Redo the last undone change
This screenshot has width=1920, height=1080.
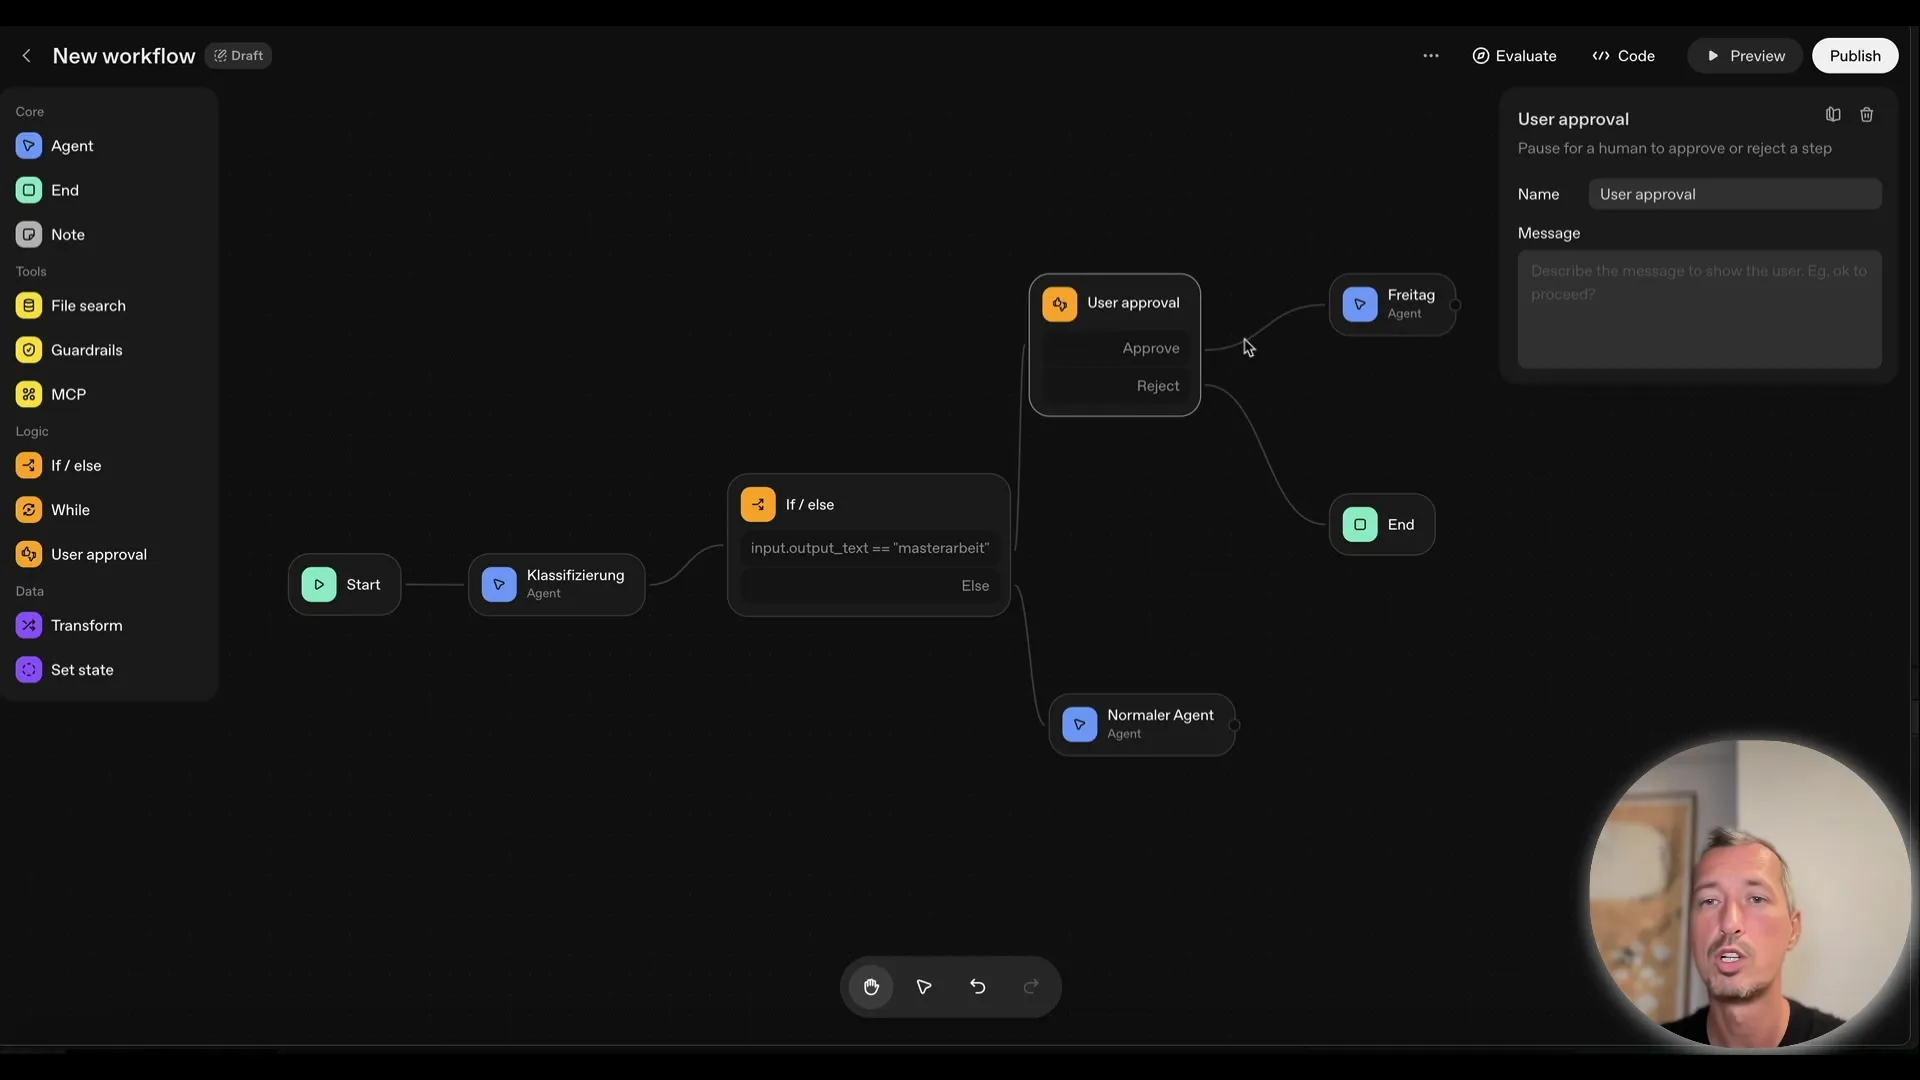1031,986
